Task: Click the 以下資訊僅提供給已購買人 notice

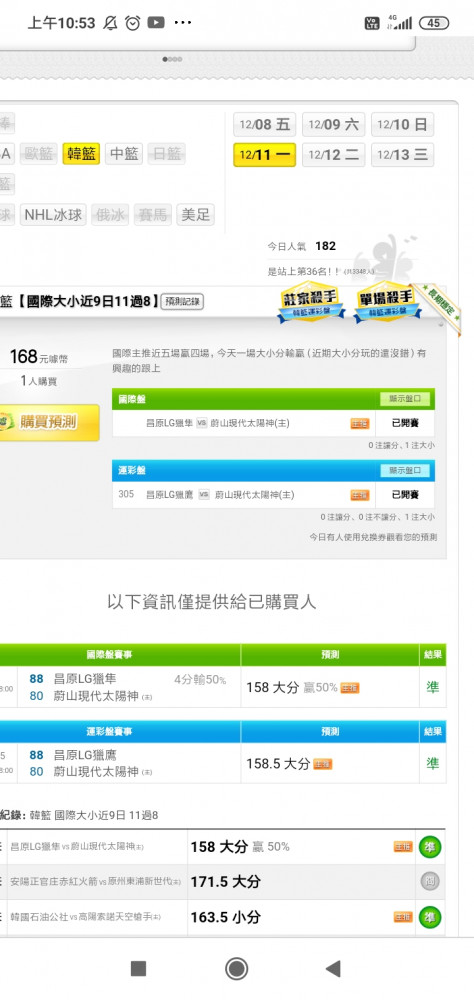Action: coord(211,602)
